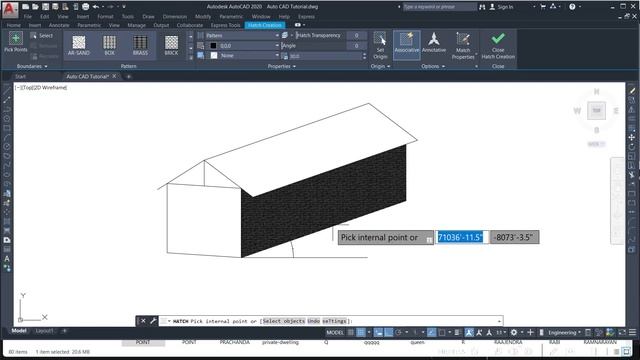The image size is (640, 360).
Task: Click the search keyword input box
Action: click(439, 7)
